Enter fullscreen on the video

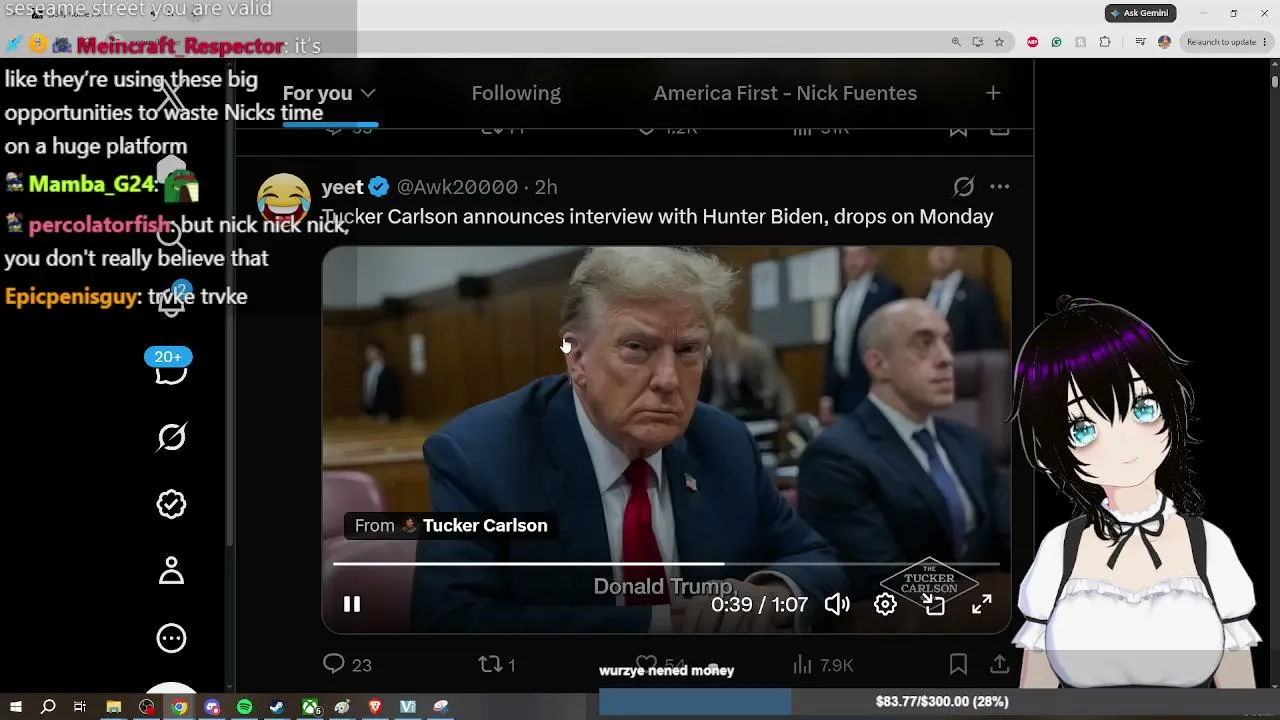coord(982,604)
